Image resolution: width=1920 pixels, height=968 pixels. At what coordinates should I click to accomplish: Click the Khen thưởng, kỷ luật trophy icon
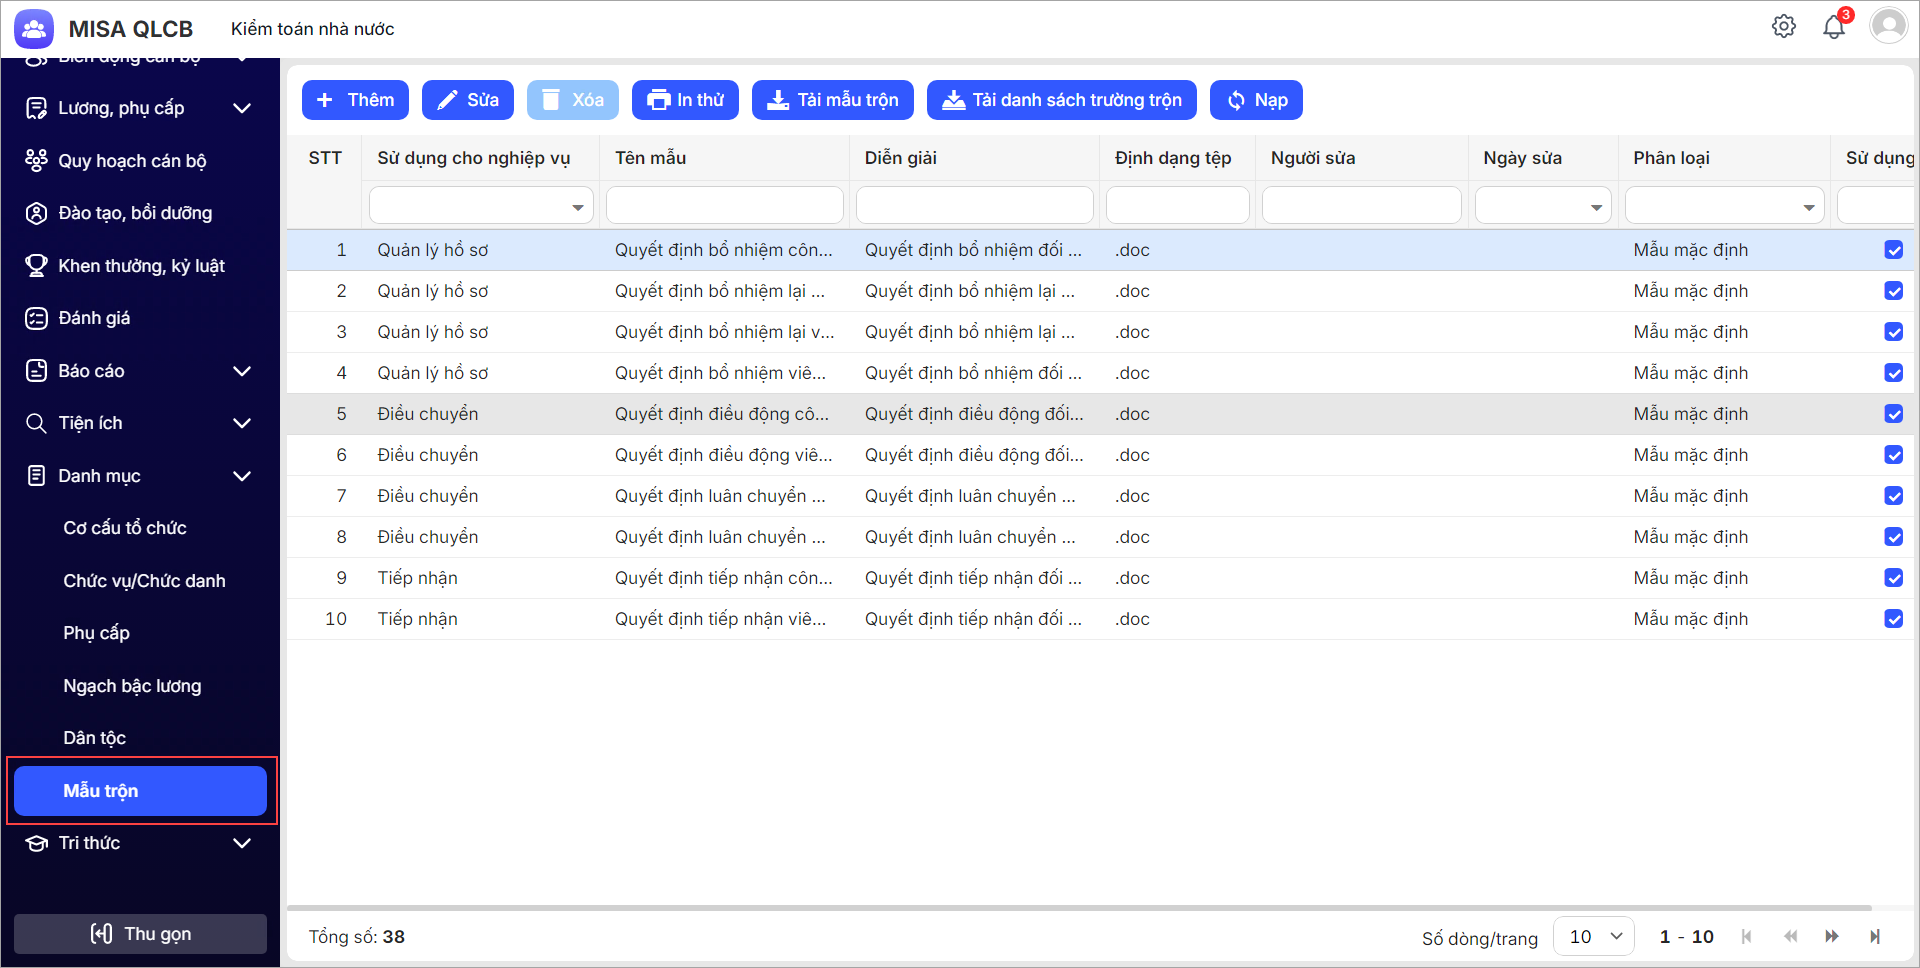[x=36, y=266]
